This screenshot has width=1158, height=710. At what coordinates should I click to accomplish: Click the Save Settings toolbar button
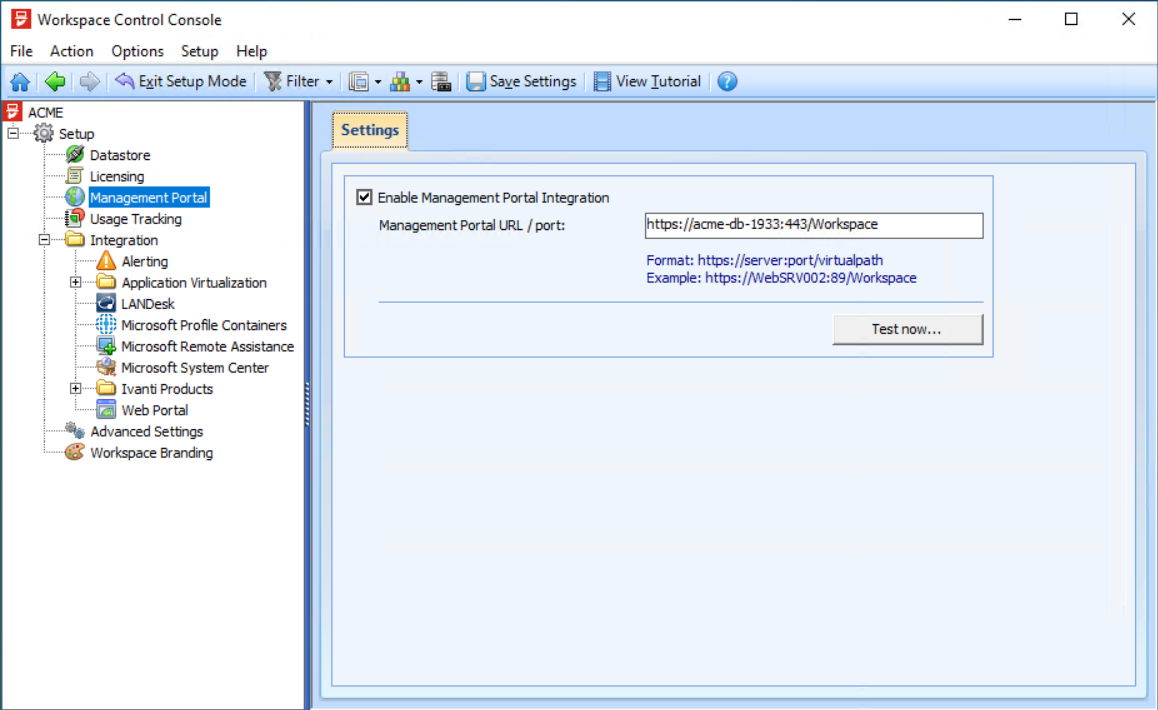(522, 82)
